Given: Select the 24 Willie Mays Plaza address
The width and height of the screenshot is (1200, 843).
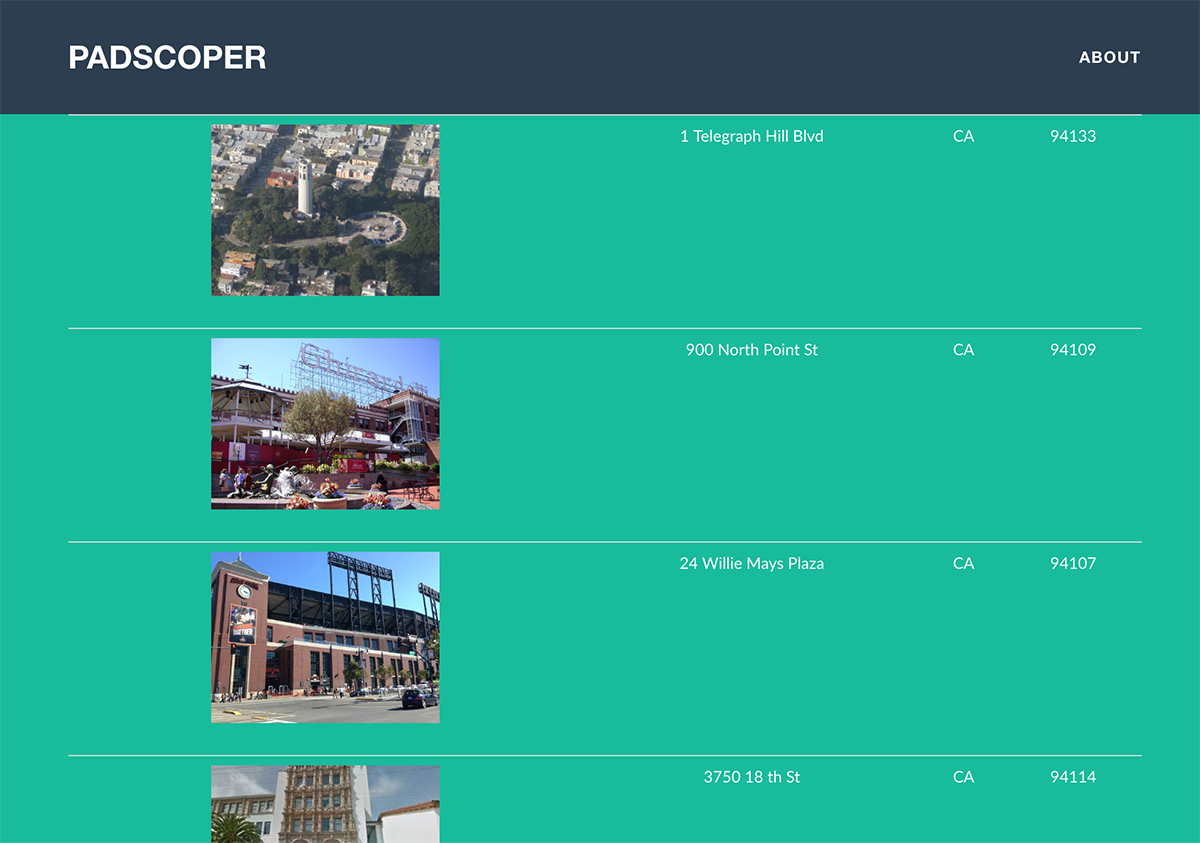Looking at the screenshot, I should [752, 563].
